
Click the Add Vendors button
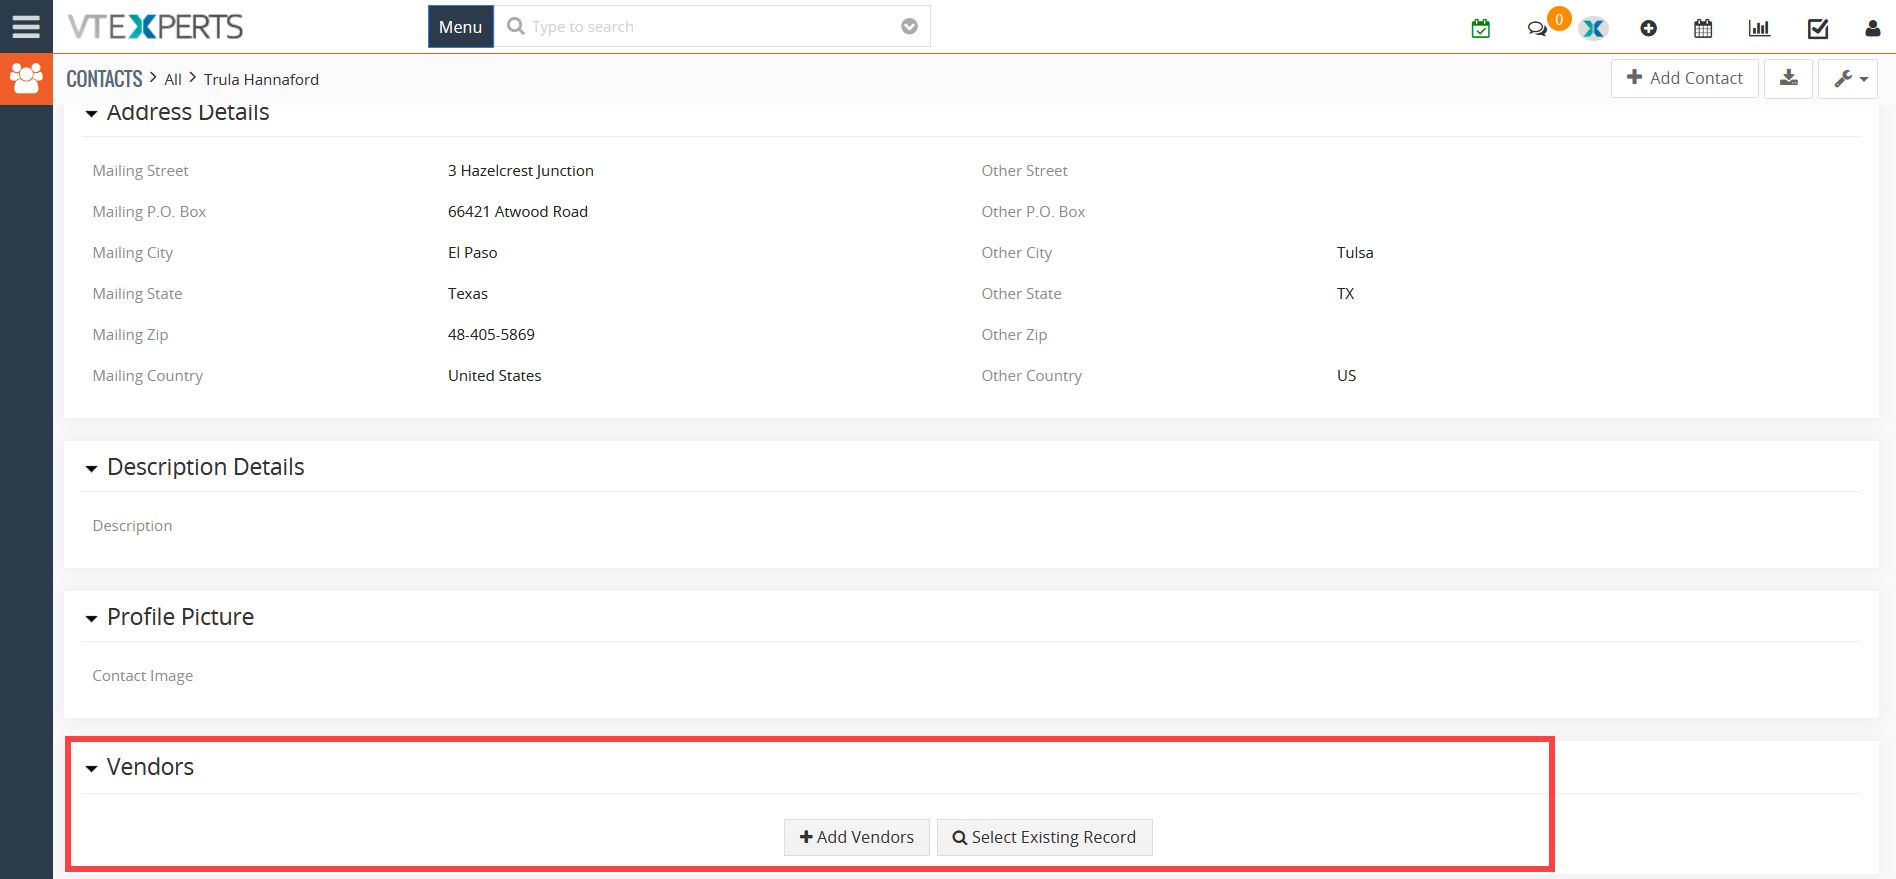tap(857, 837)
